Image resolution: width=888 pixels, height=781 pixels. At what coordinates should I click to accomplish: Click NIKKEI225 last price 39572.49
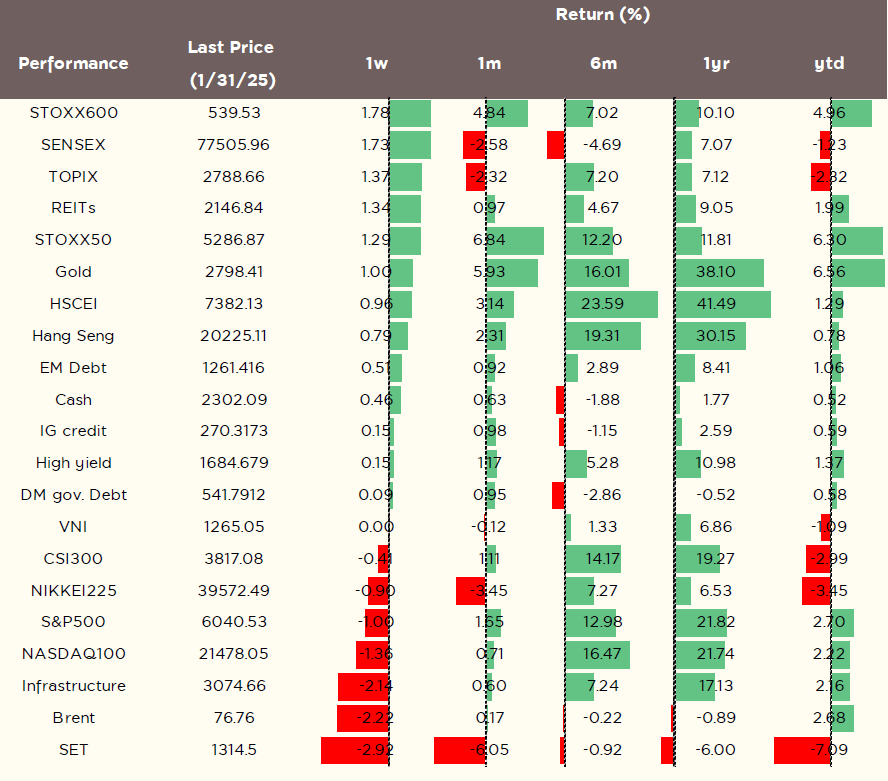pos(233,591)
